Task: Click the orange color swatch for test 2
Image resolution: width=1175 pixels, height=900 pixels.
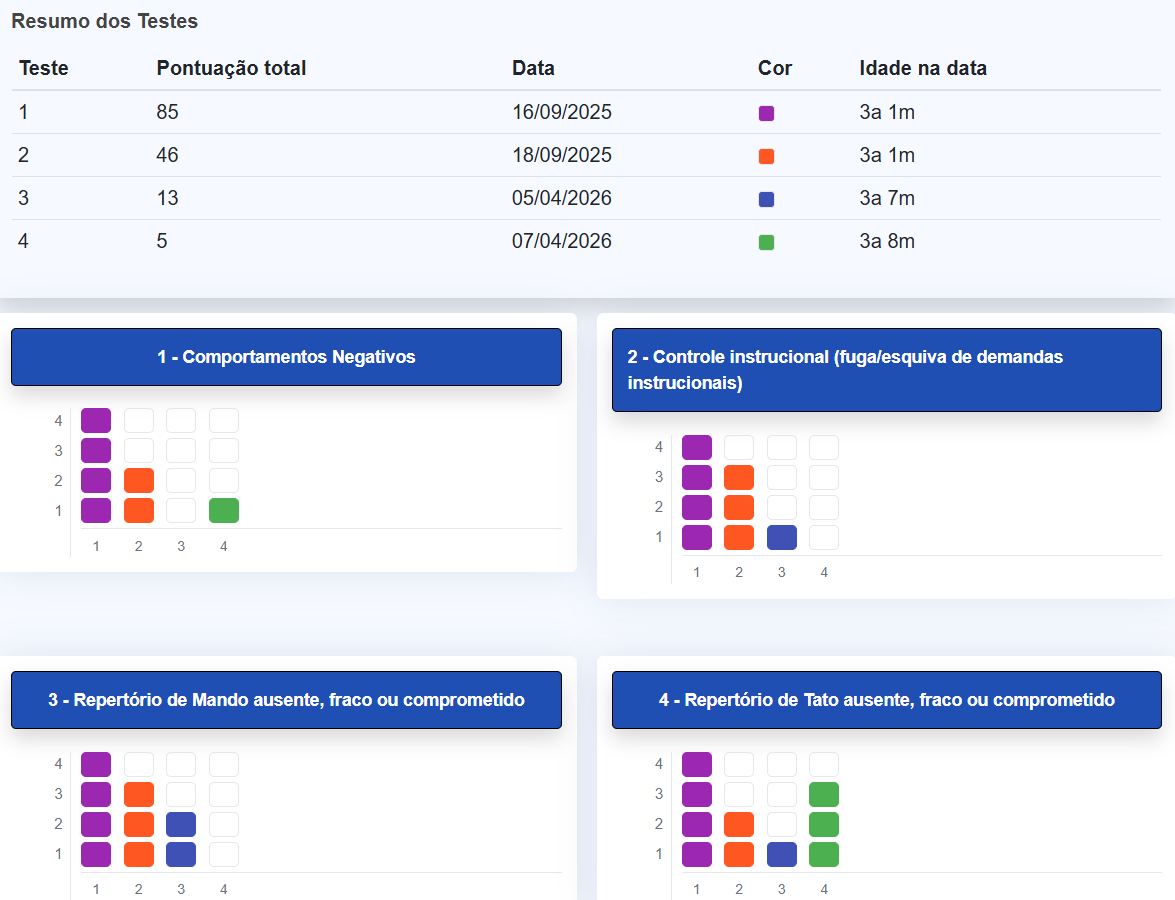Action: click(x=766, y=156)
